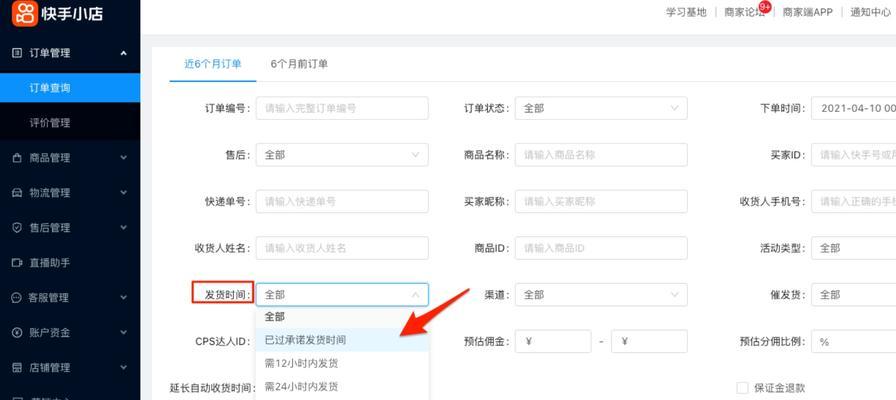Open 订单查询 in sidebar

70,88
